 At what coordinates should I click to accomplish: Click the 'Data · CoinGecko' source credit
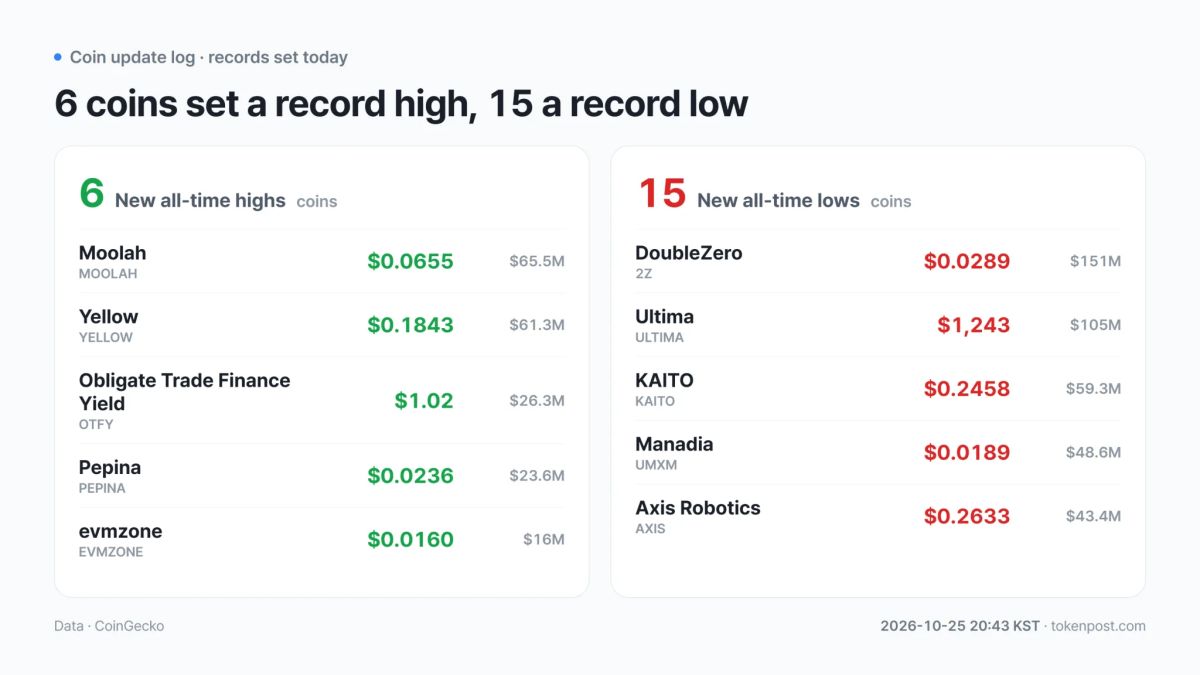coord(109,626)
